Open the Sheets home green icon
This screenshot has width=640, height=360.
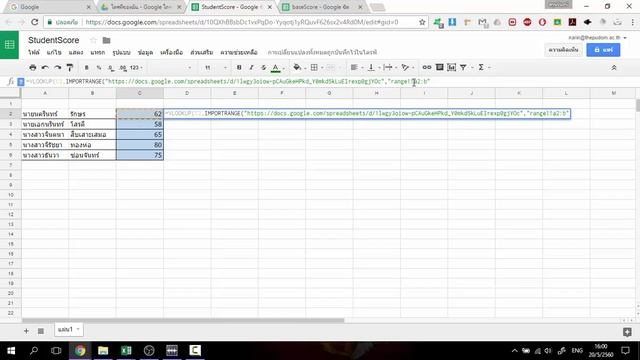tap(9, 45)
